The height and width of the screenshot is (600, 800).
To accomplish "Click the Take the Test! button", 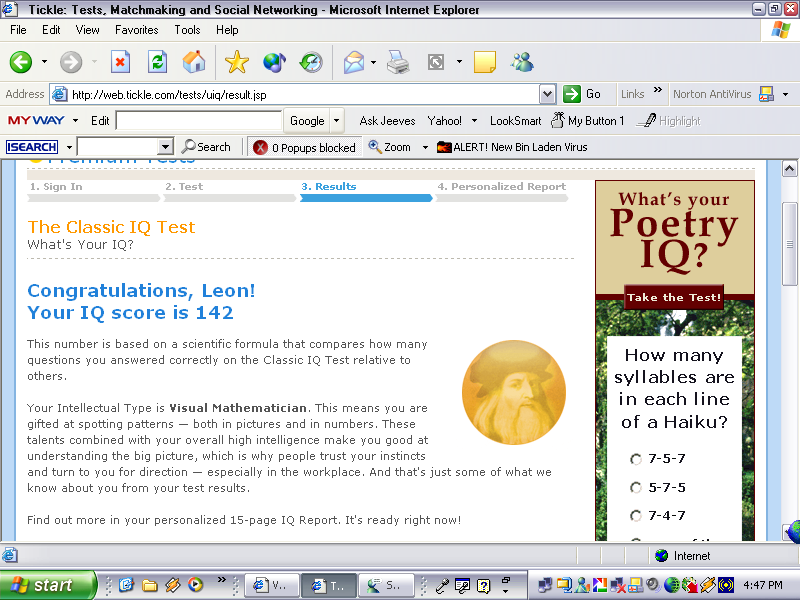I will click(x=674, y=297).
